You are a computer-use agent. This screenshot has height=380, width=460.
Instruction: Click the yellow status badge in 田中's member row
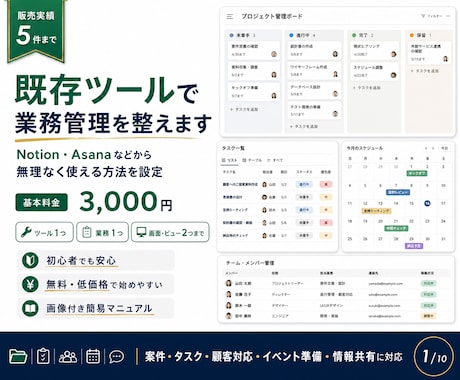tap(428, 316)
